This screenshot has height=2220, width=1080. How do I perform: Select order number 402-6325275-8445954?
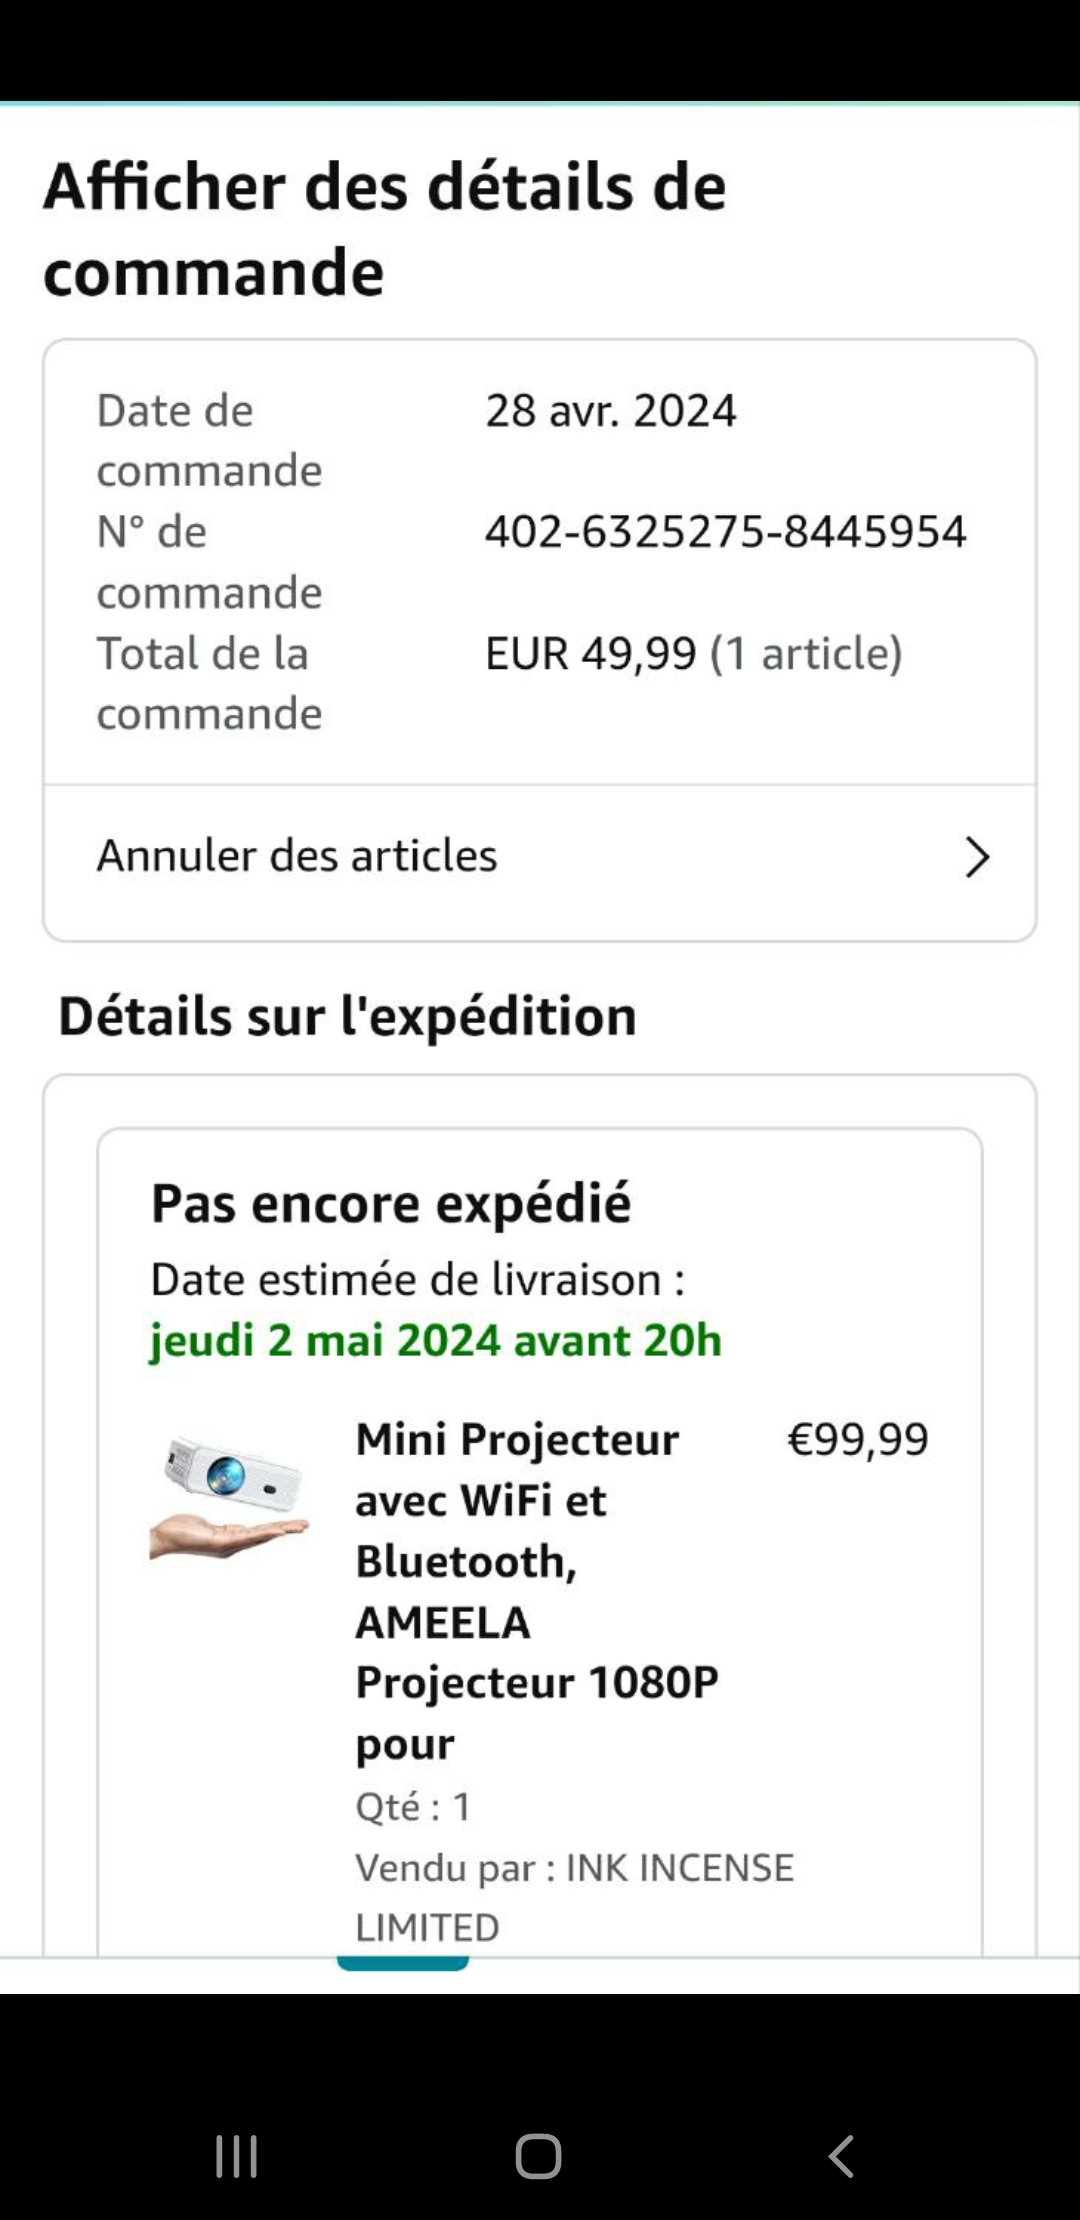coord(725,531)
